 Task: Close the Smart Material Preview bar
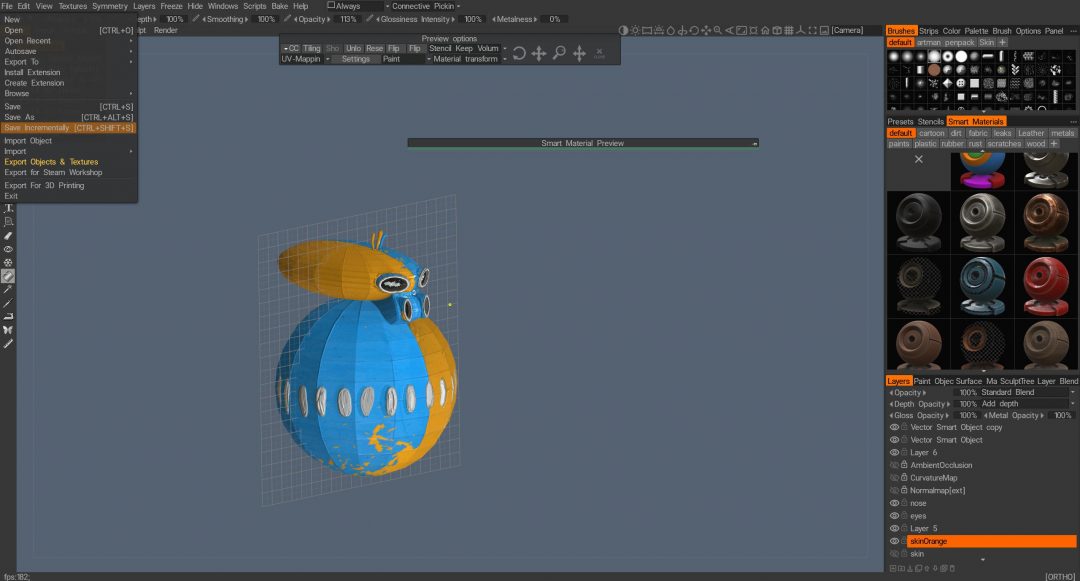click(x=755, y=143)
